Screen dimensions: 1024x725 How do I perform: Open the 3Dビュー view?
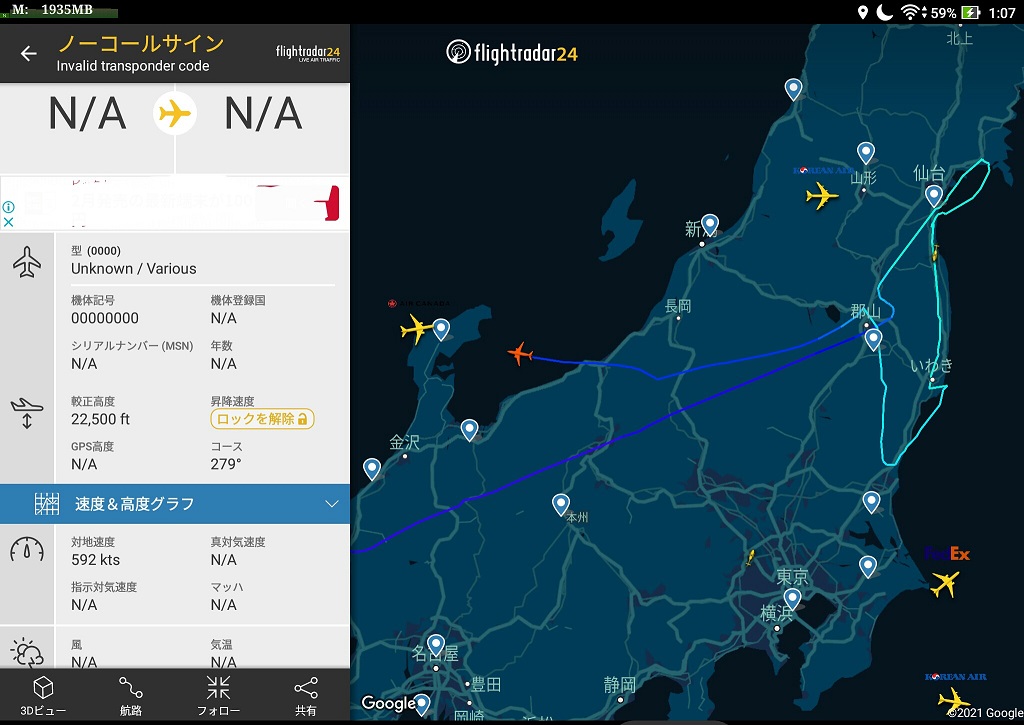coord(43,696)
